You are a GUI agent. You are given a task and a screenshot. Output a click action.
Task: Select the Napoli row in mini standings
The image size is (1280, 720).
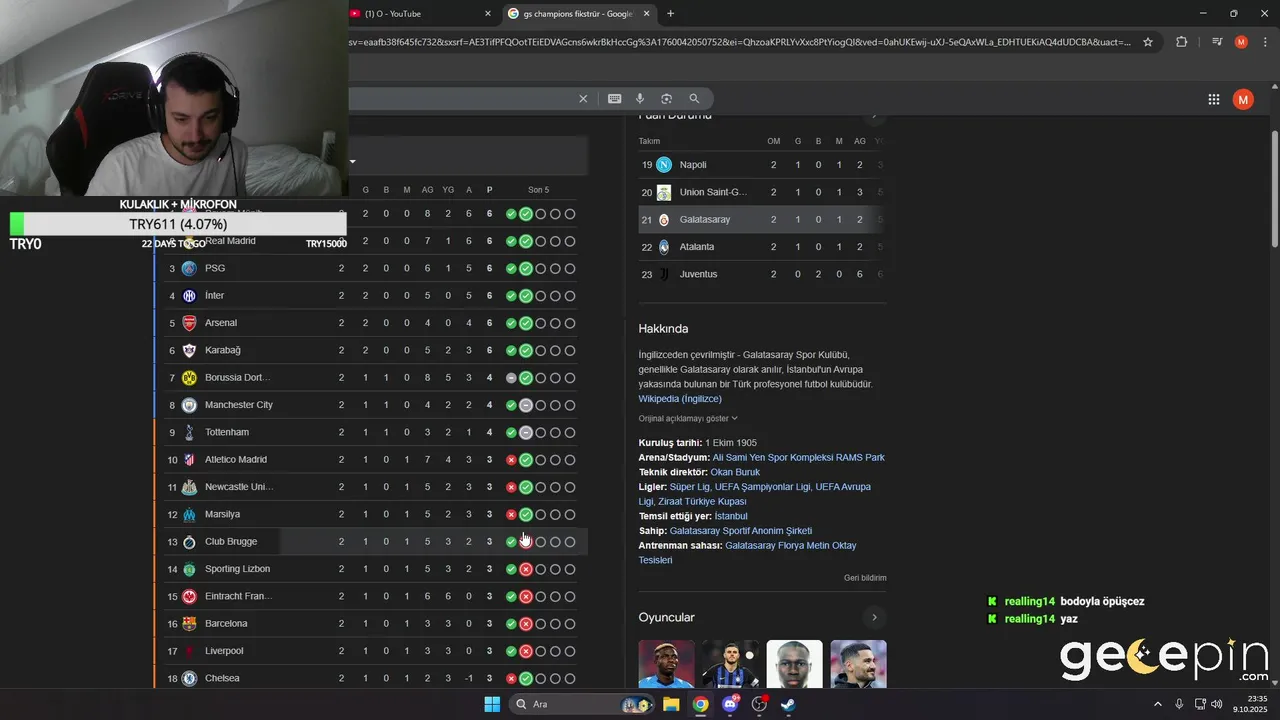762,165
